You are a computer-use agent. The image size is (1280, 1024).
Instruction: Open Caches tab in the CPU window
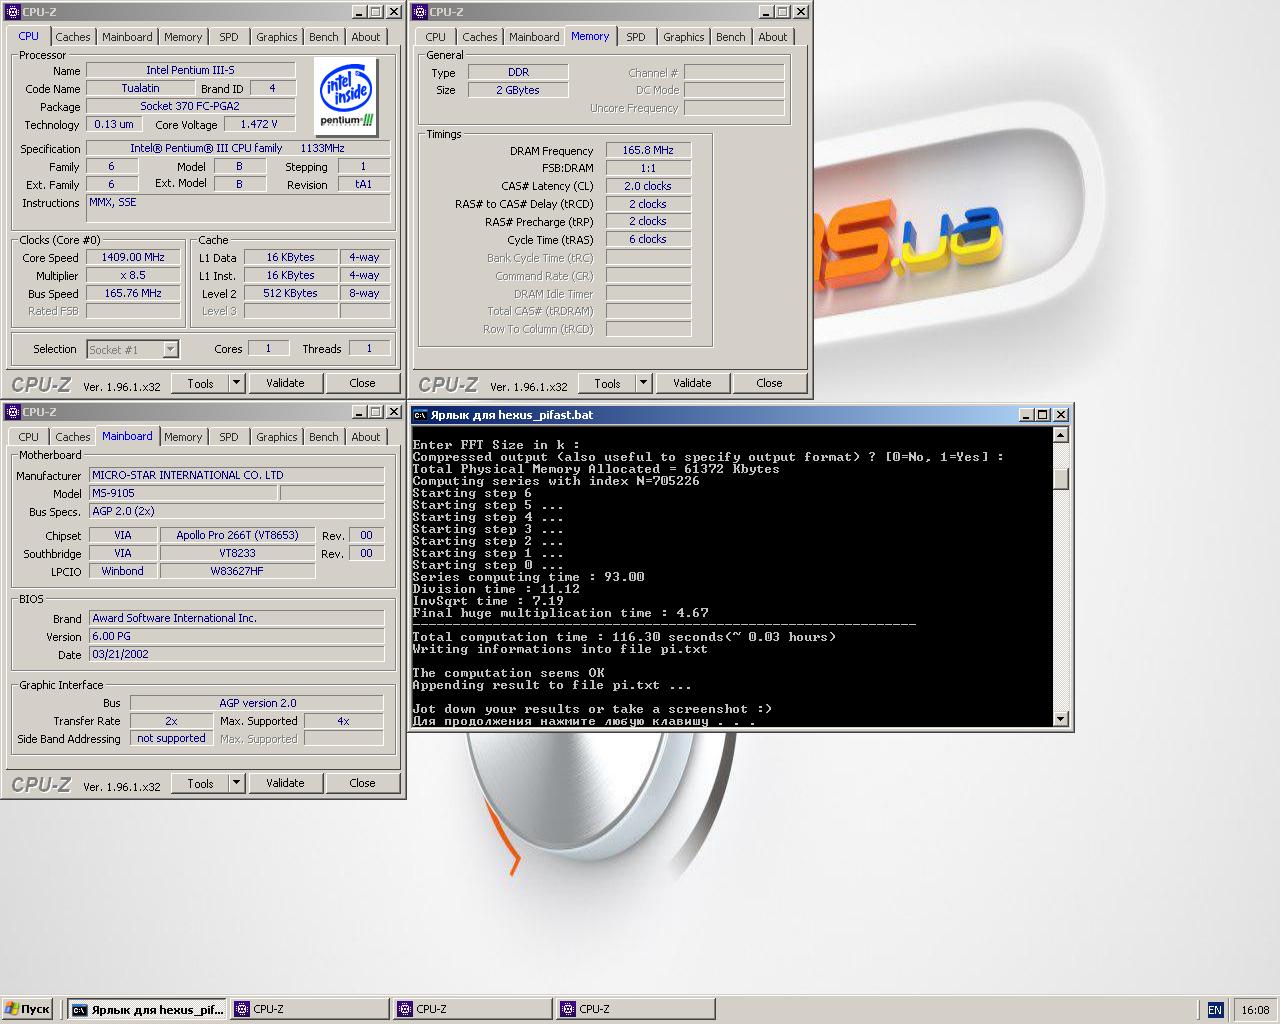tap(73, 37)
